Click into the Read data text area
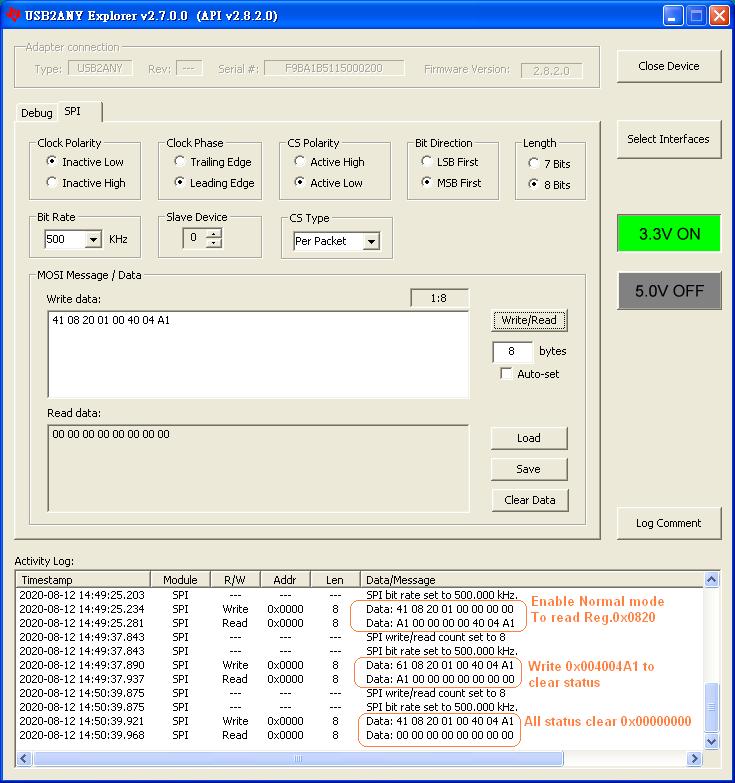 258,468
